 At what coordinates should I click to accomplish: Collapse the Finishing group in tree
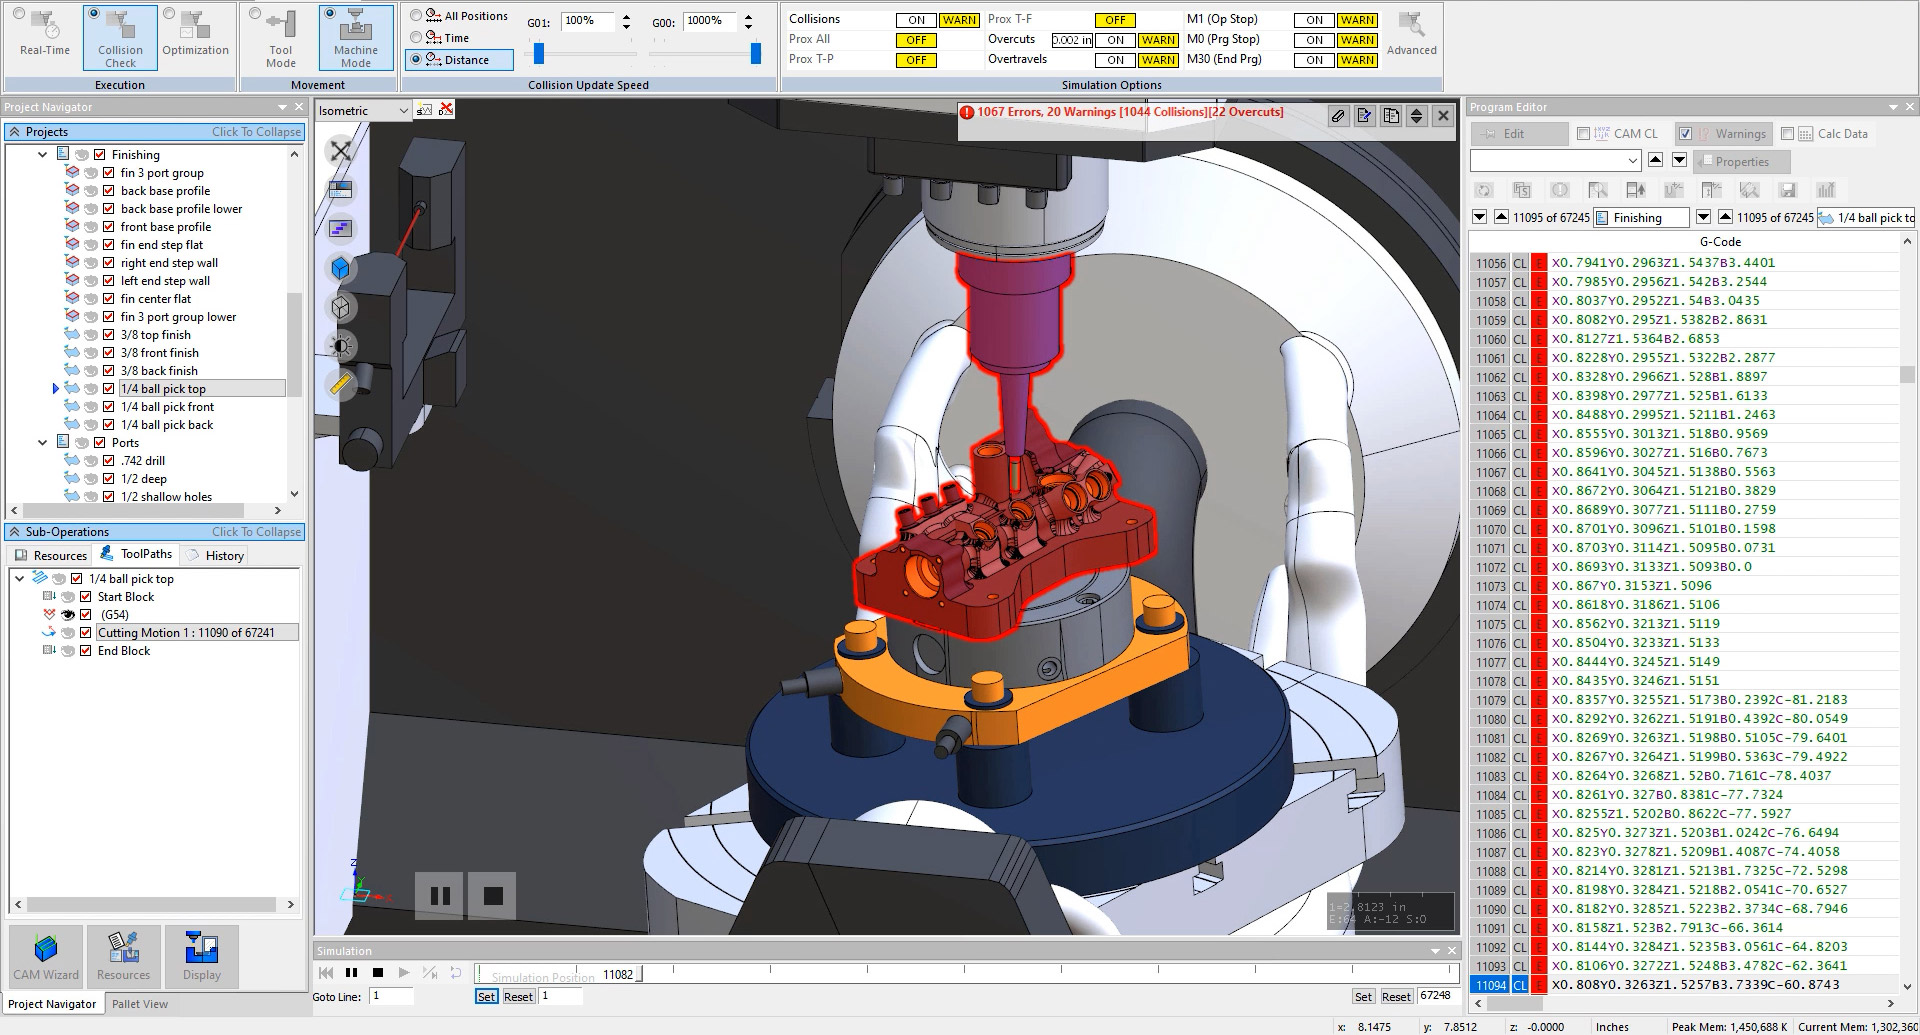(x=43, y=155)
